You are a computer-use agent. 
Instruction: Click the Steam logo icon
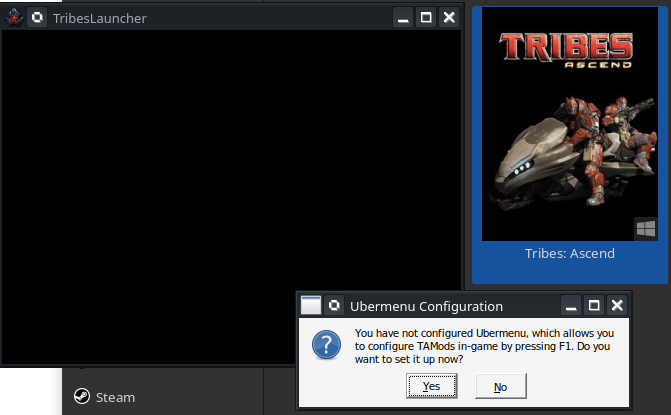pyautogui.click(x=82, y=396)
